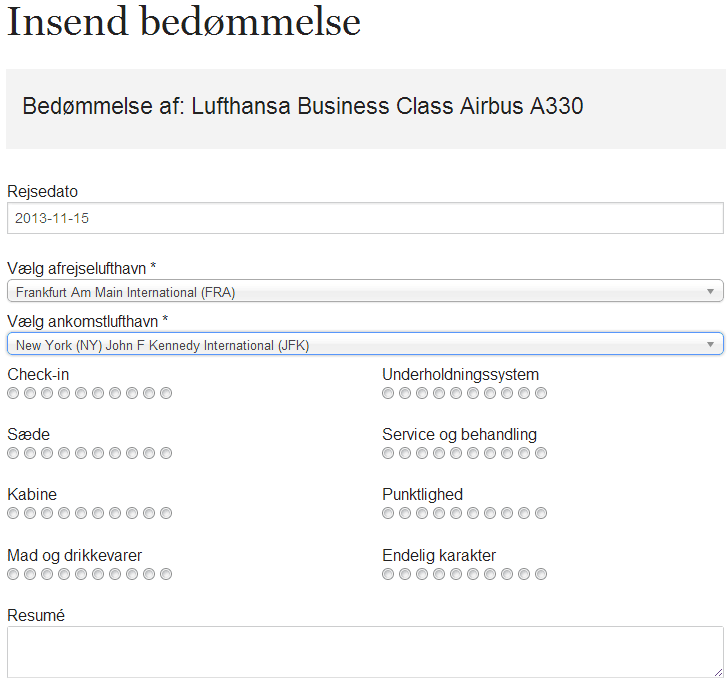This screenshot has height=684, width=728.
Task: Select first Mad og drikkevarer radio button
Action: tap(13, 574)
